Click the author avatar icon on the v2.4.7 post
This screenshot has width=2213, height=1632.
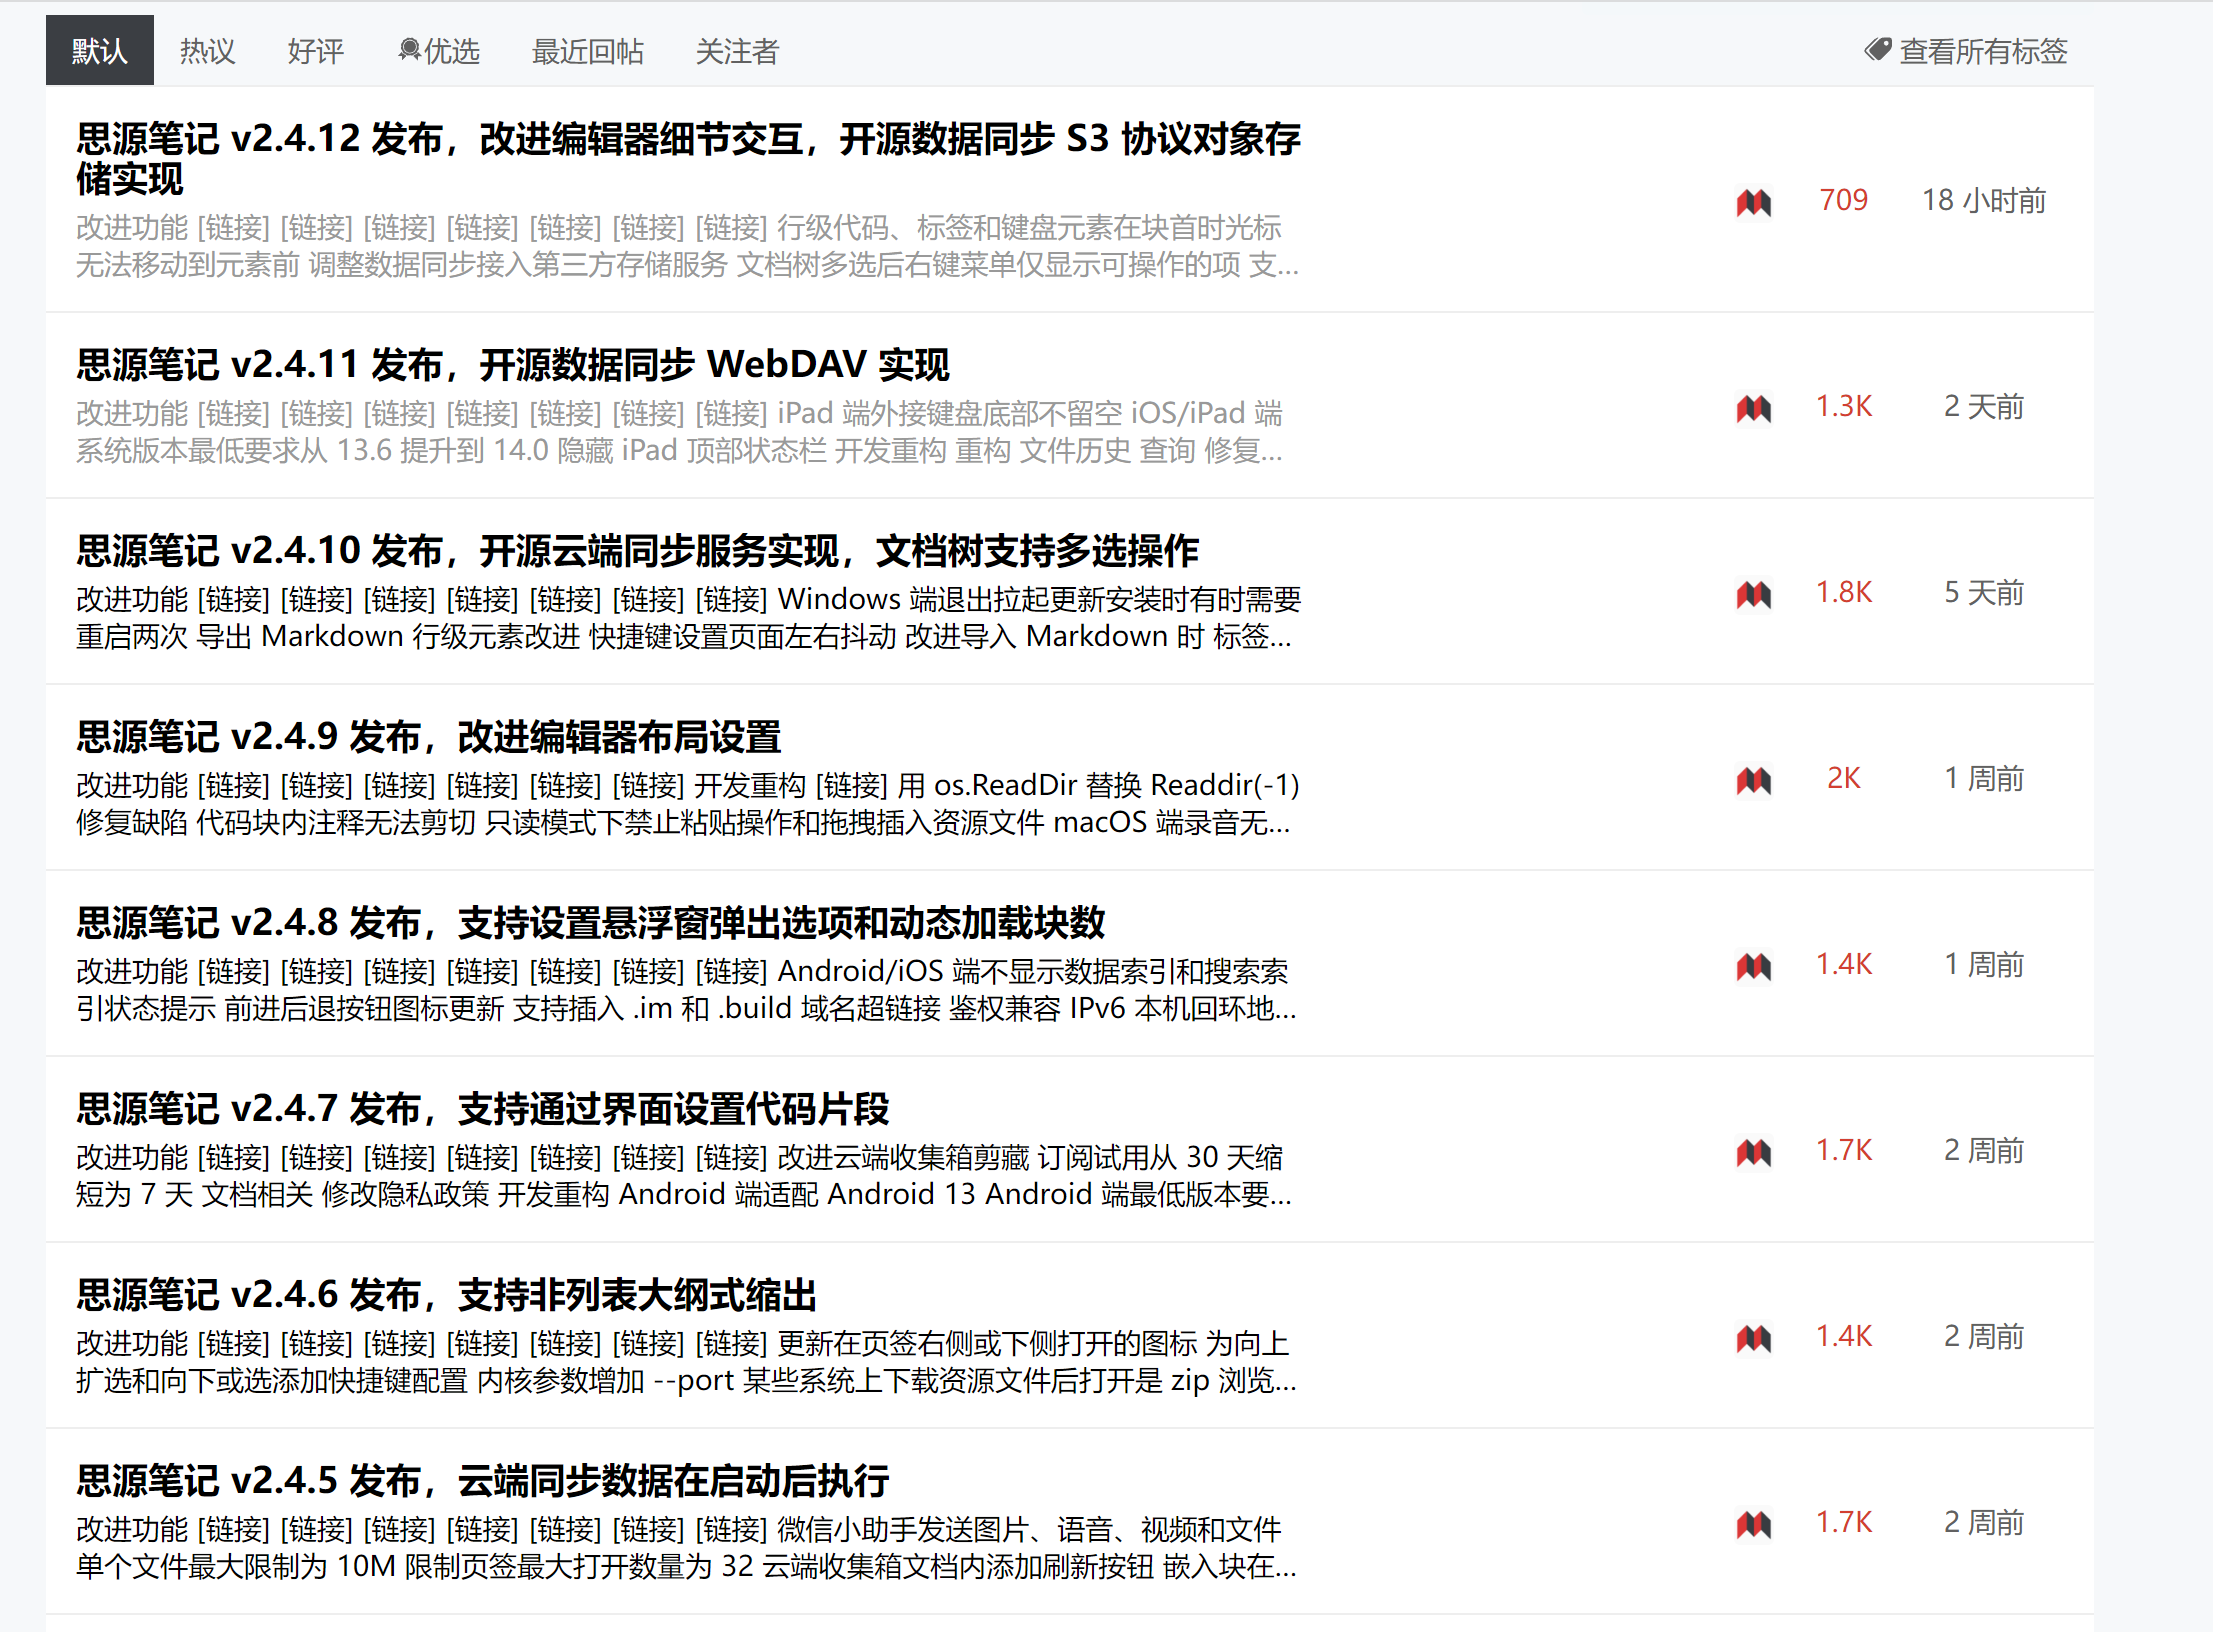point(1754,1151)
